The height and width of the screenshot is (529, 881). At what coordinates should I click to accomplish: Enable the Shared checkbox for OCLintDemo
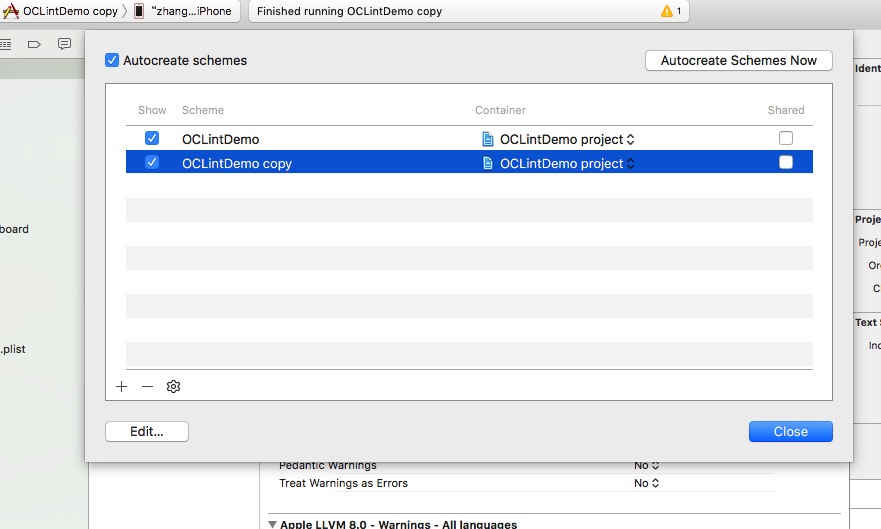(x=785, y=138)
